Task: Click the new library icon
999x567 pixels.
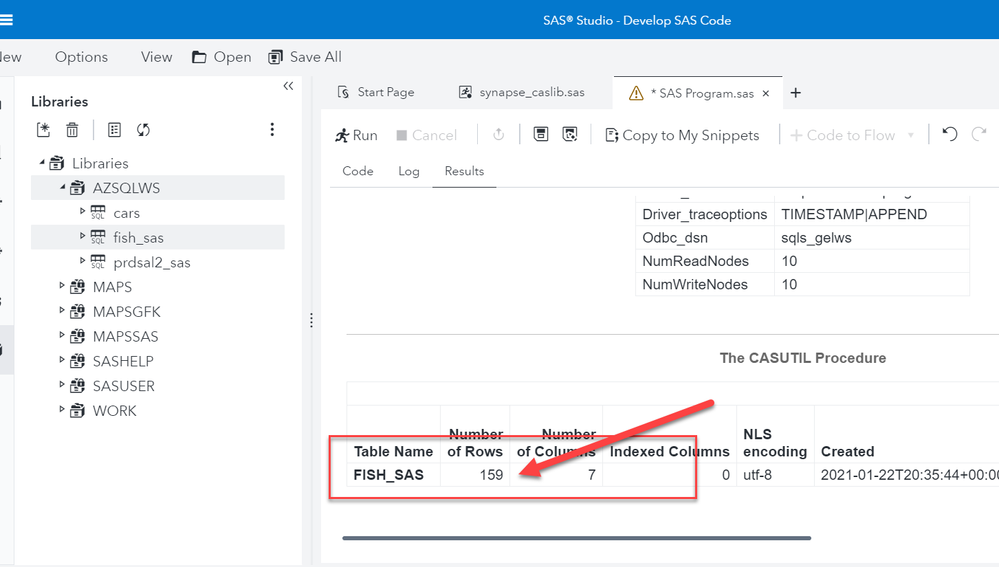Action: point(43,130)
